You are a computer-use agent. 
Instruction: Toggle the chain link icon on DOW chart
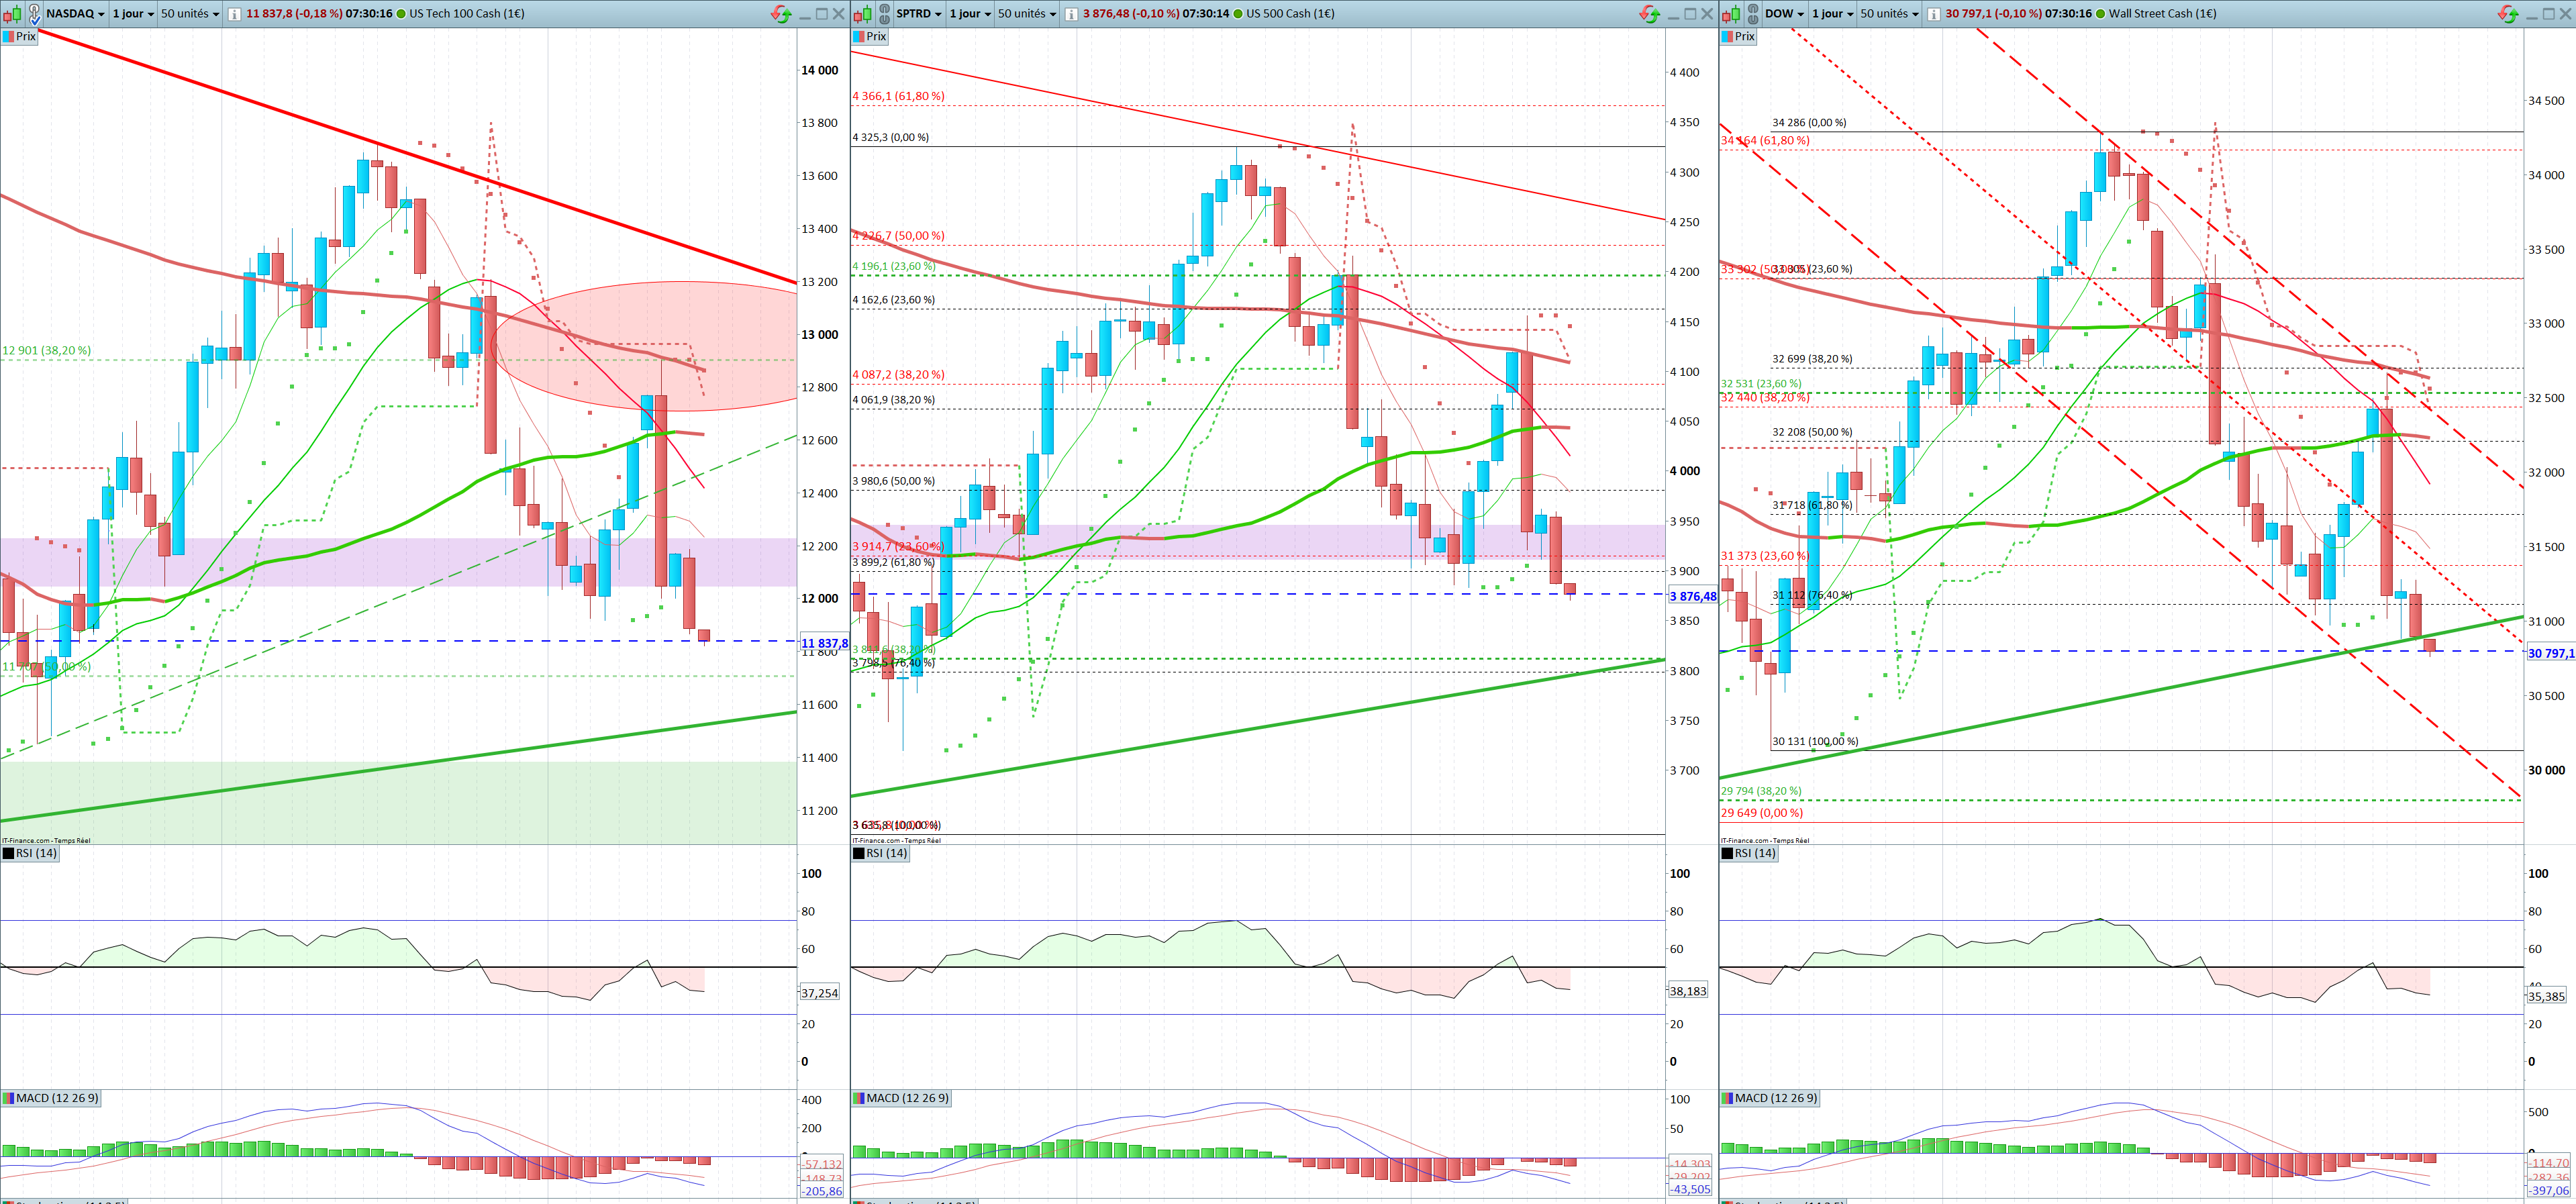point(1753,14)
